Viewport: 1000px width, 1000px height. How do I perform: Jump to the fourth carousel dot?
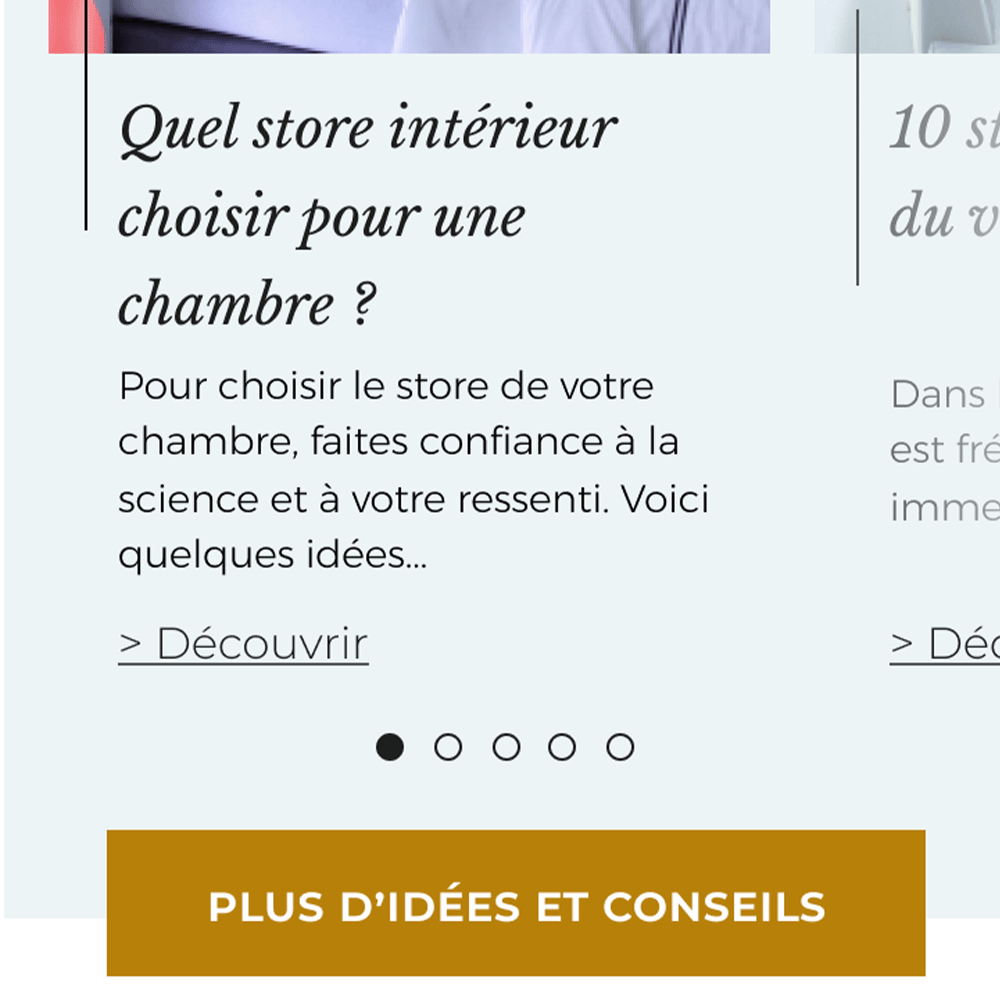tap(562, 747)
